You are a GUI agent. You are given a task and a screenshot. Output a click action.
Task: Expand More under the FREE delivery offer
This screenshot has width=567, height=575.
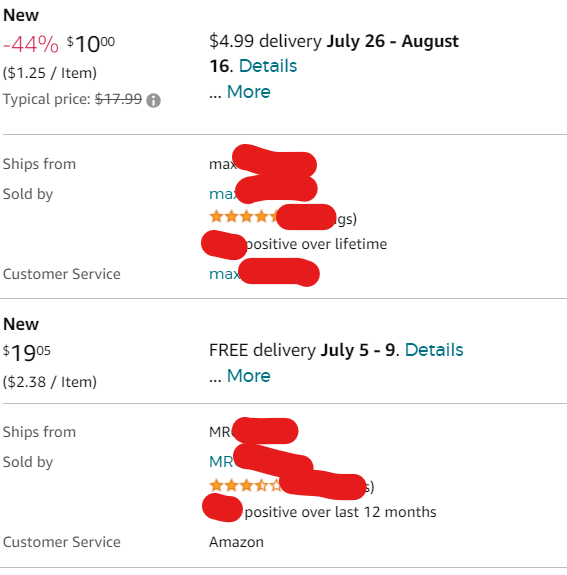pyautogui.click(x=249, y=376)
